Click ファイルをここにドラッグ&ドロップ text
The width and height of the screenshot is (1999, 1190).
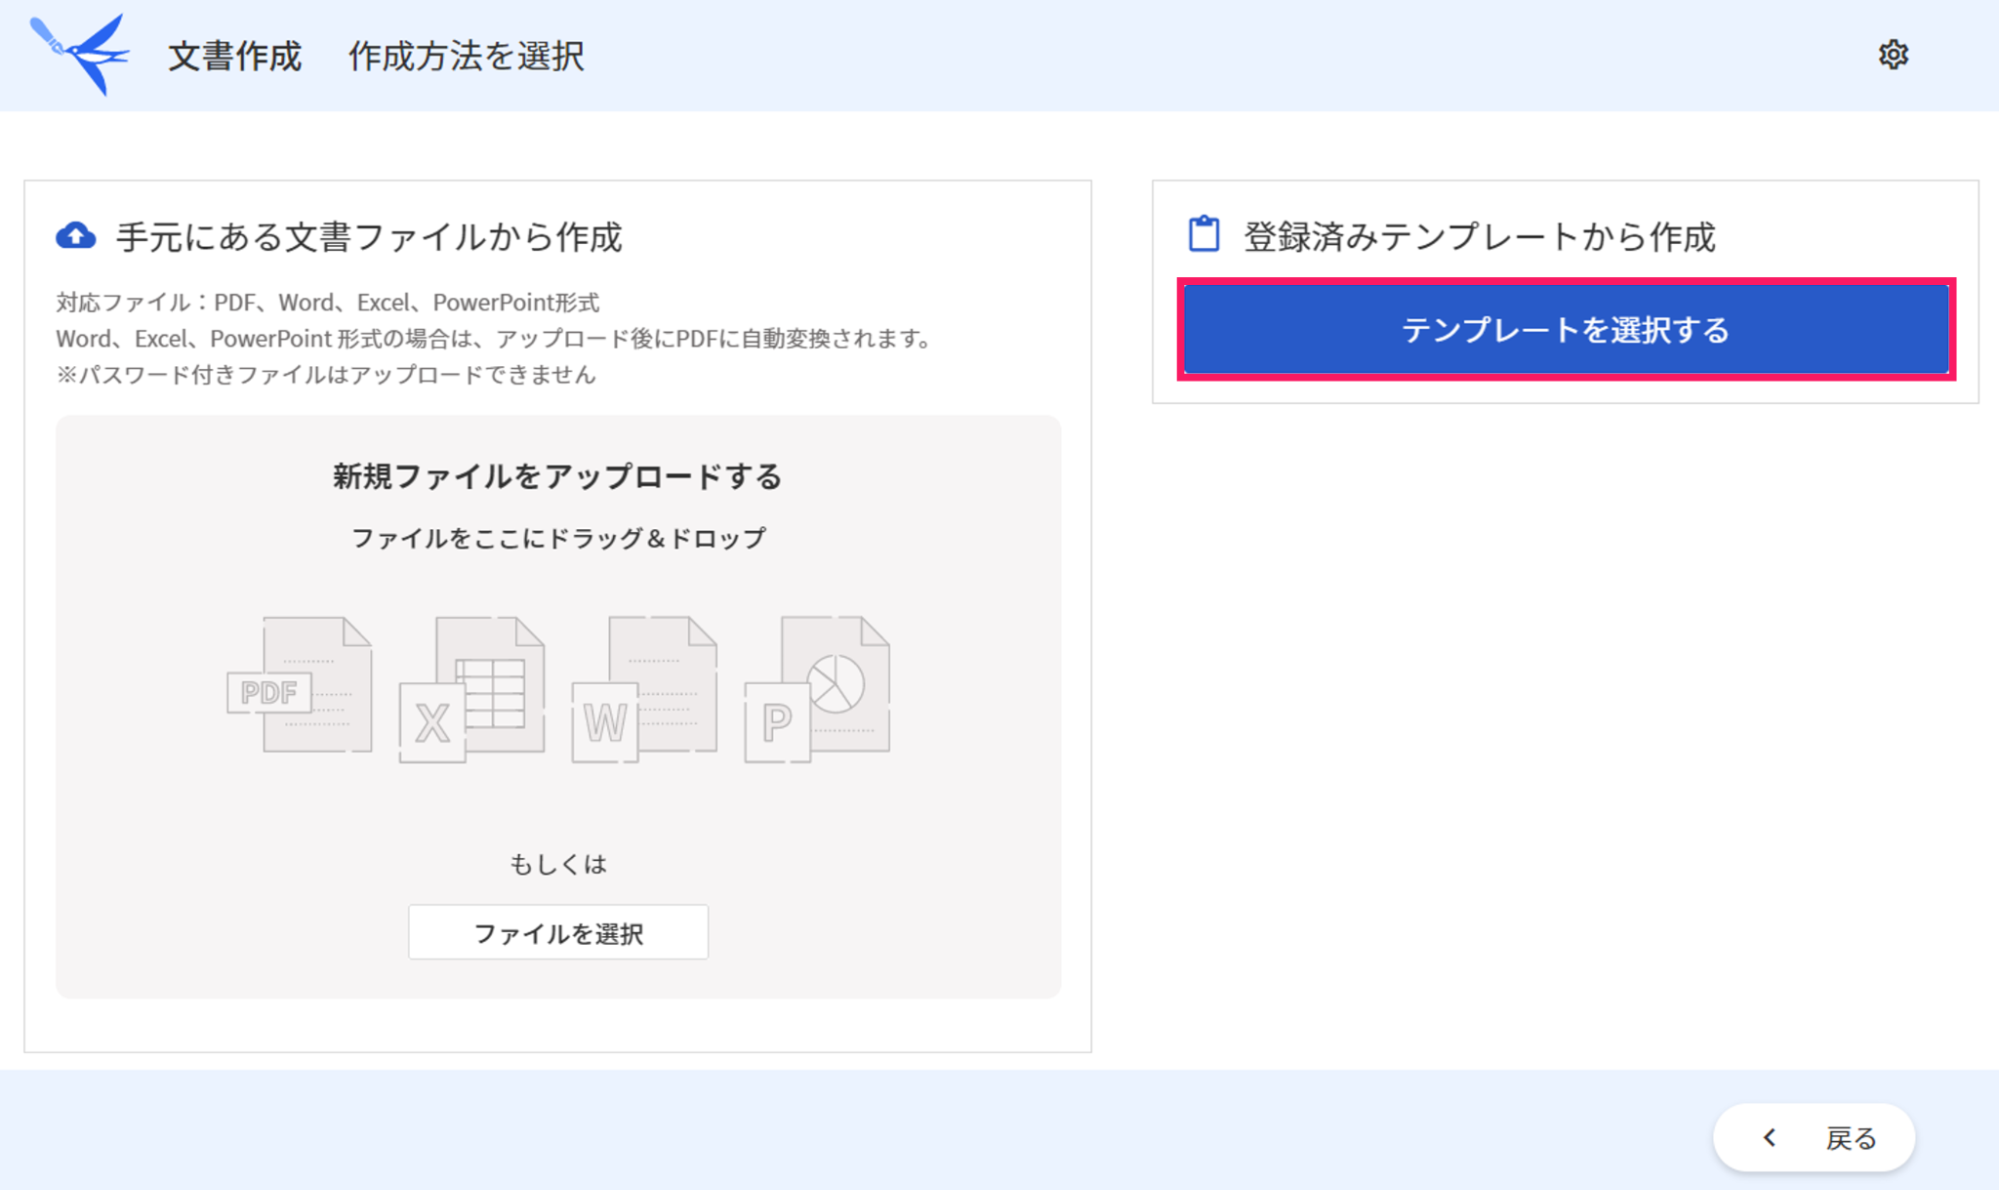(558, 538)
